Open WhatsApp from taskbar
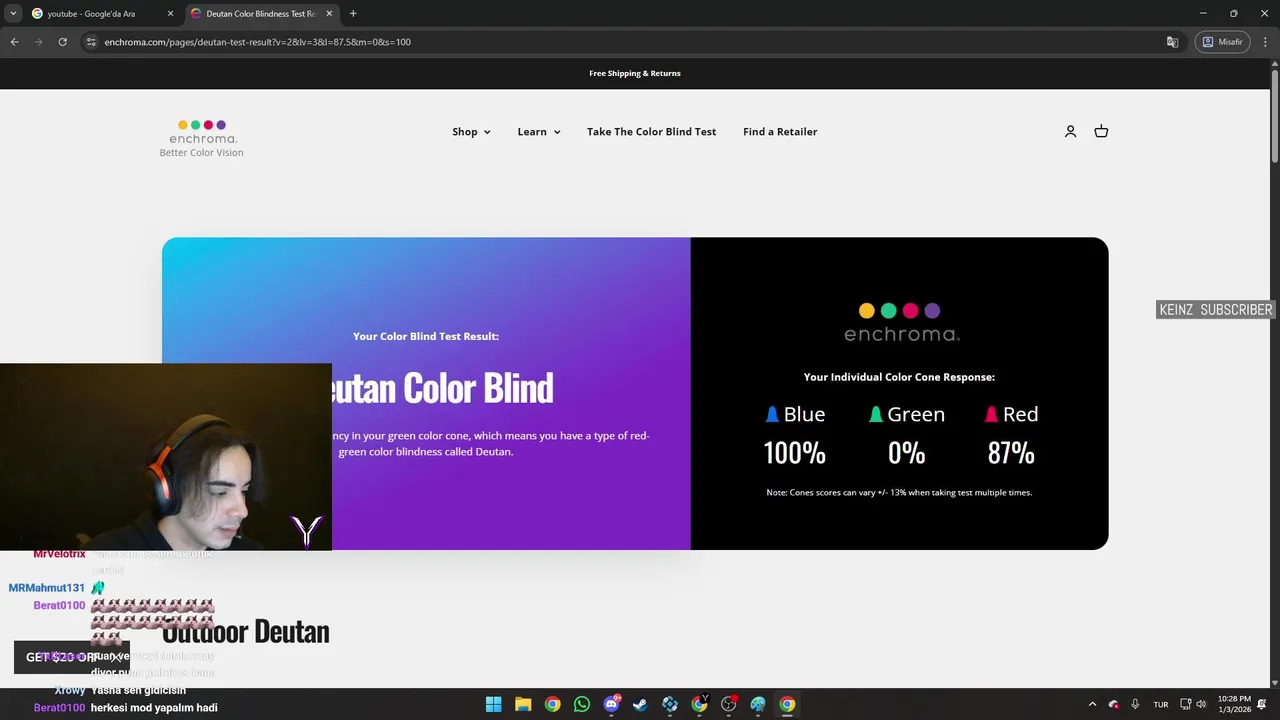Viewport: 1280px width, 720px height. pyautogui.click(x=582, y=704)
